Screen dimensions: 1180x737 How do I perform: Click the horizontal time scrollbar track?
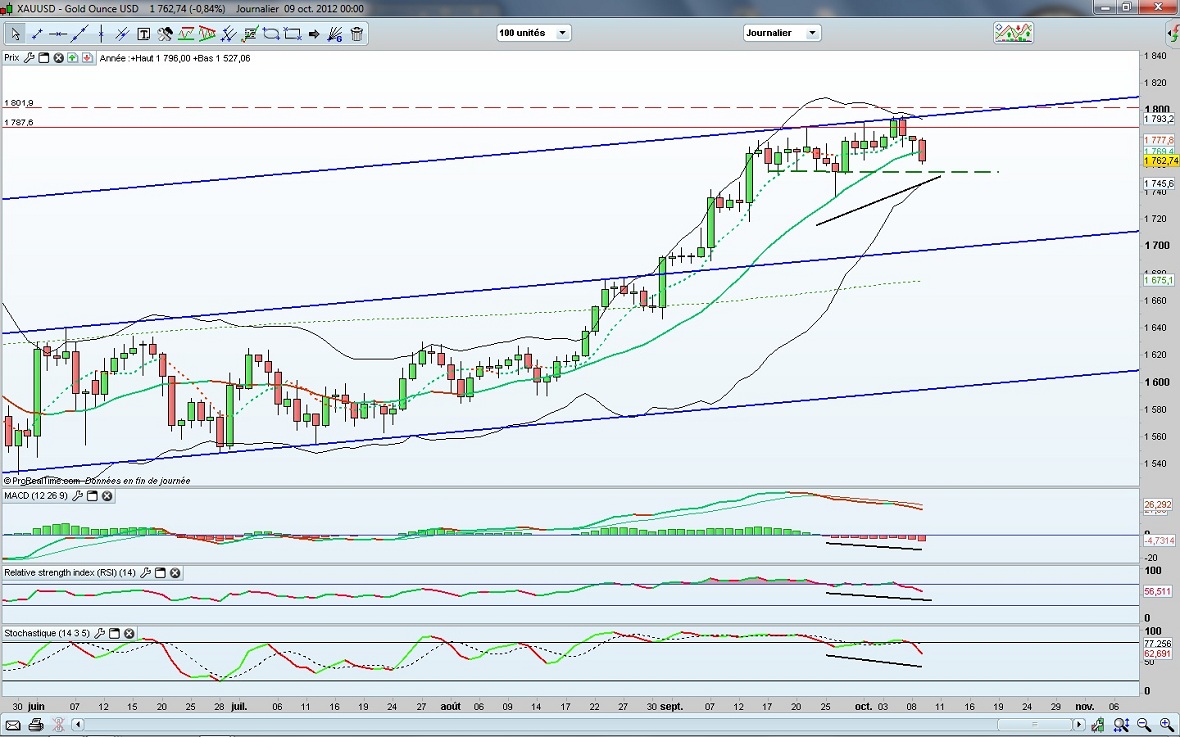tap(600, 723)
